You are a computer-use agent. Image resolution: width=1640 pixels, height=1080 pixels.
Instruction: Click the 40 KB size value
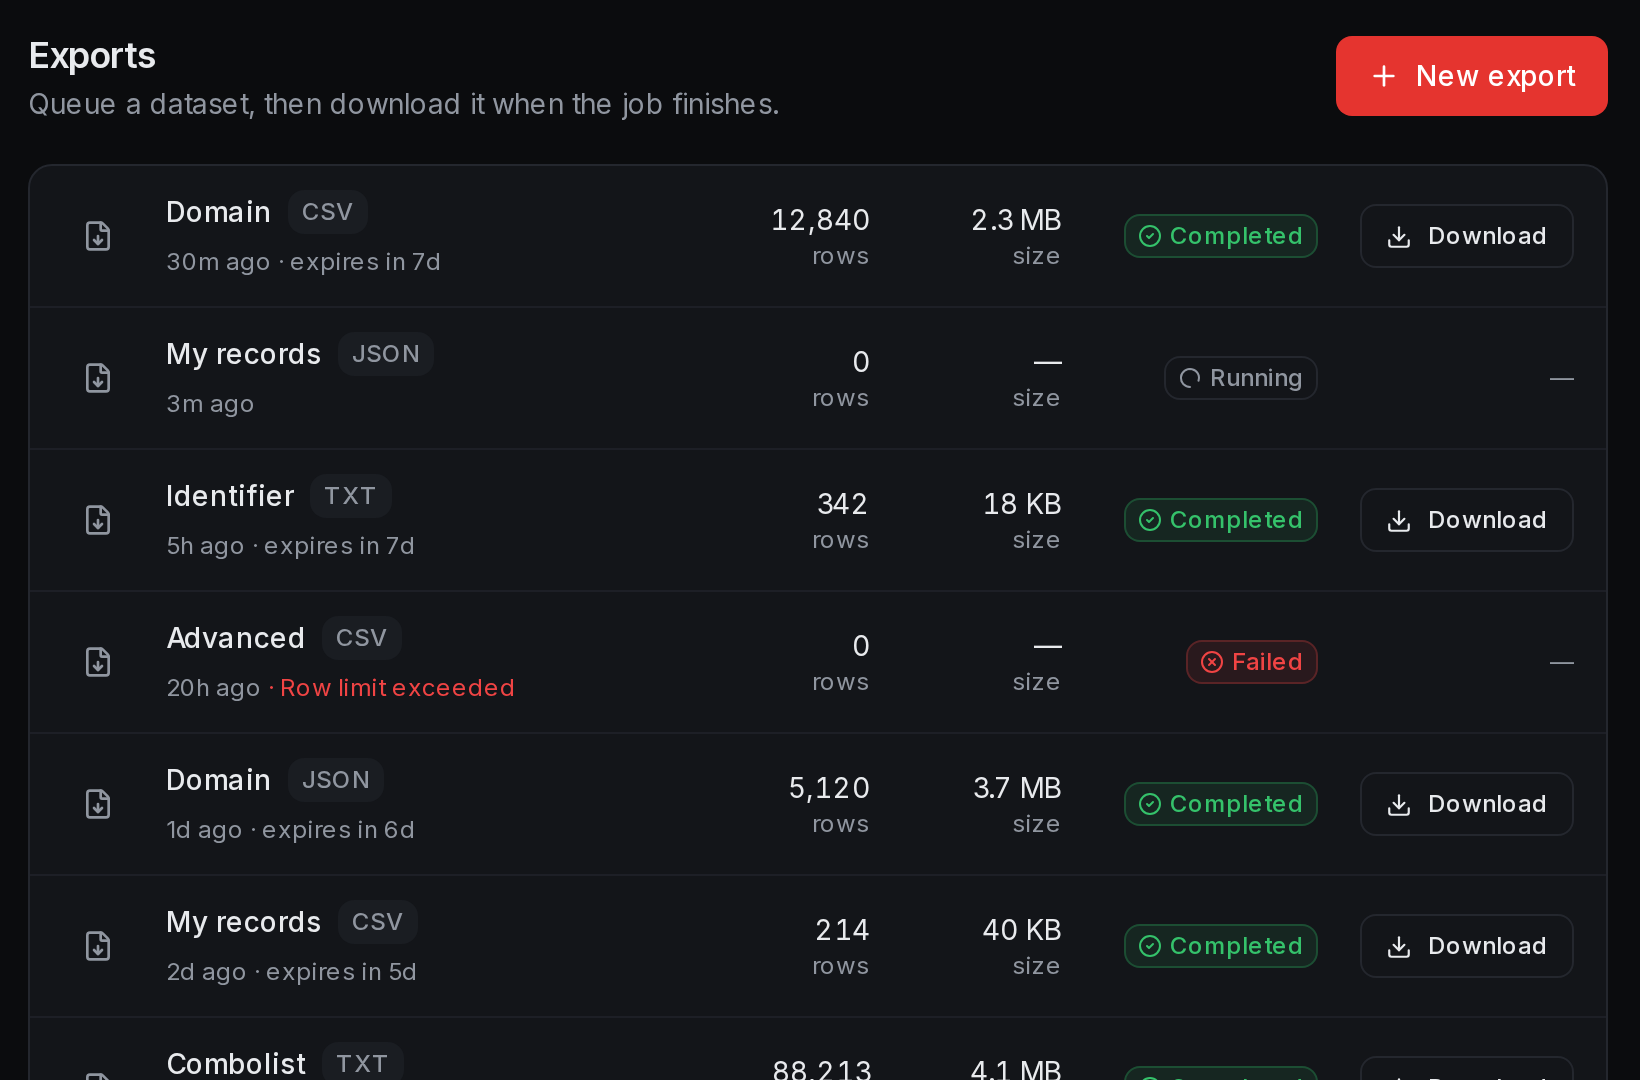[1022, 930]
